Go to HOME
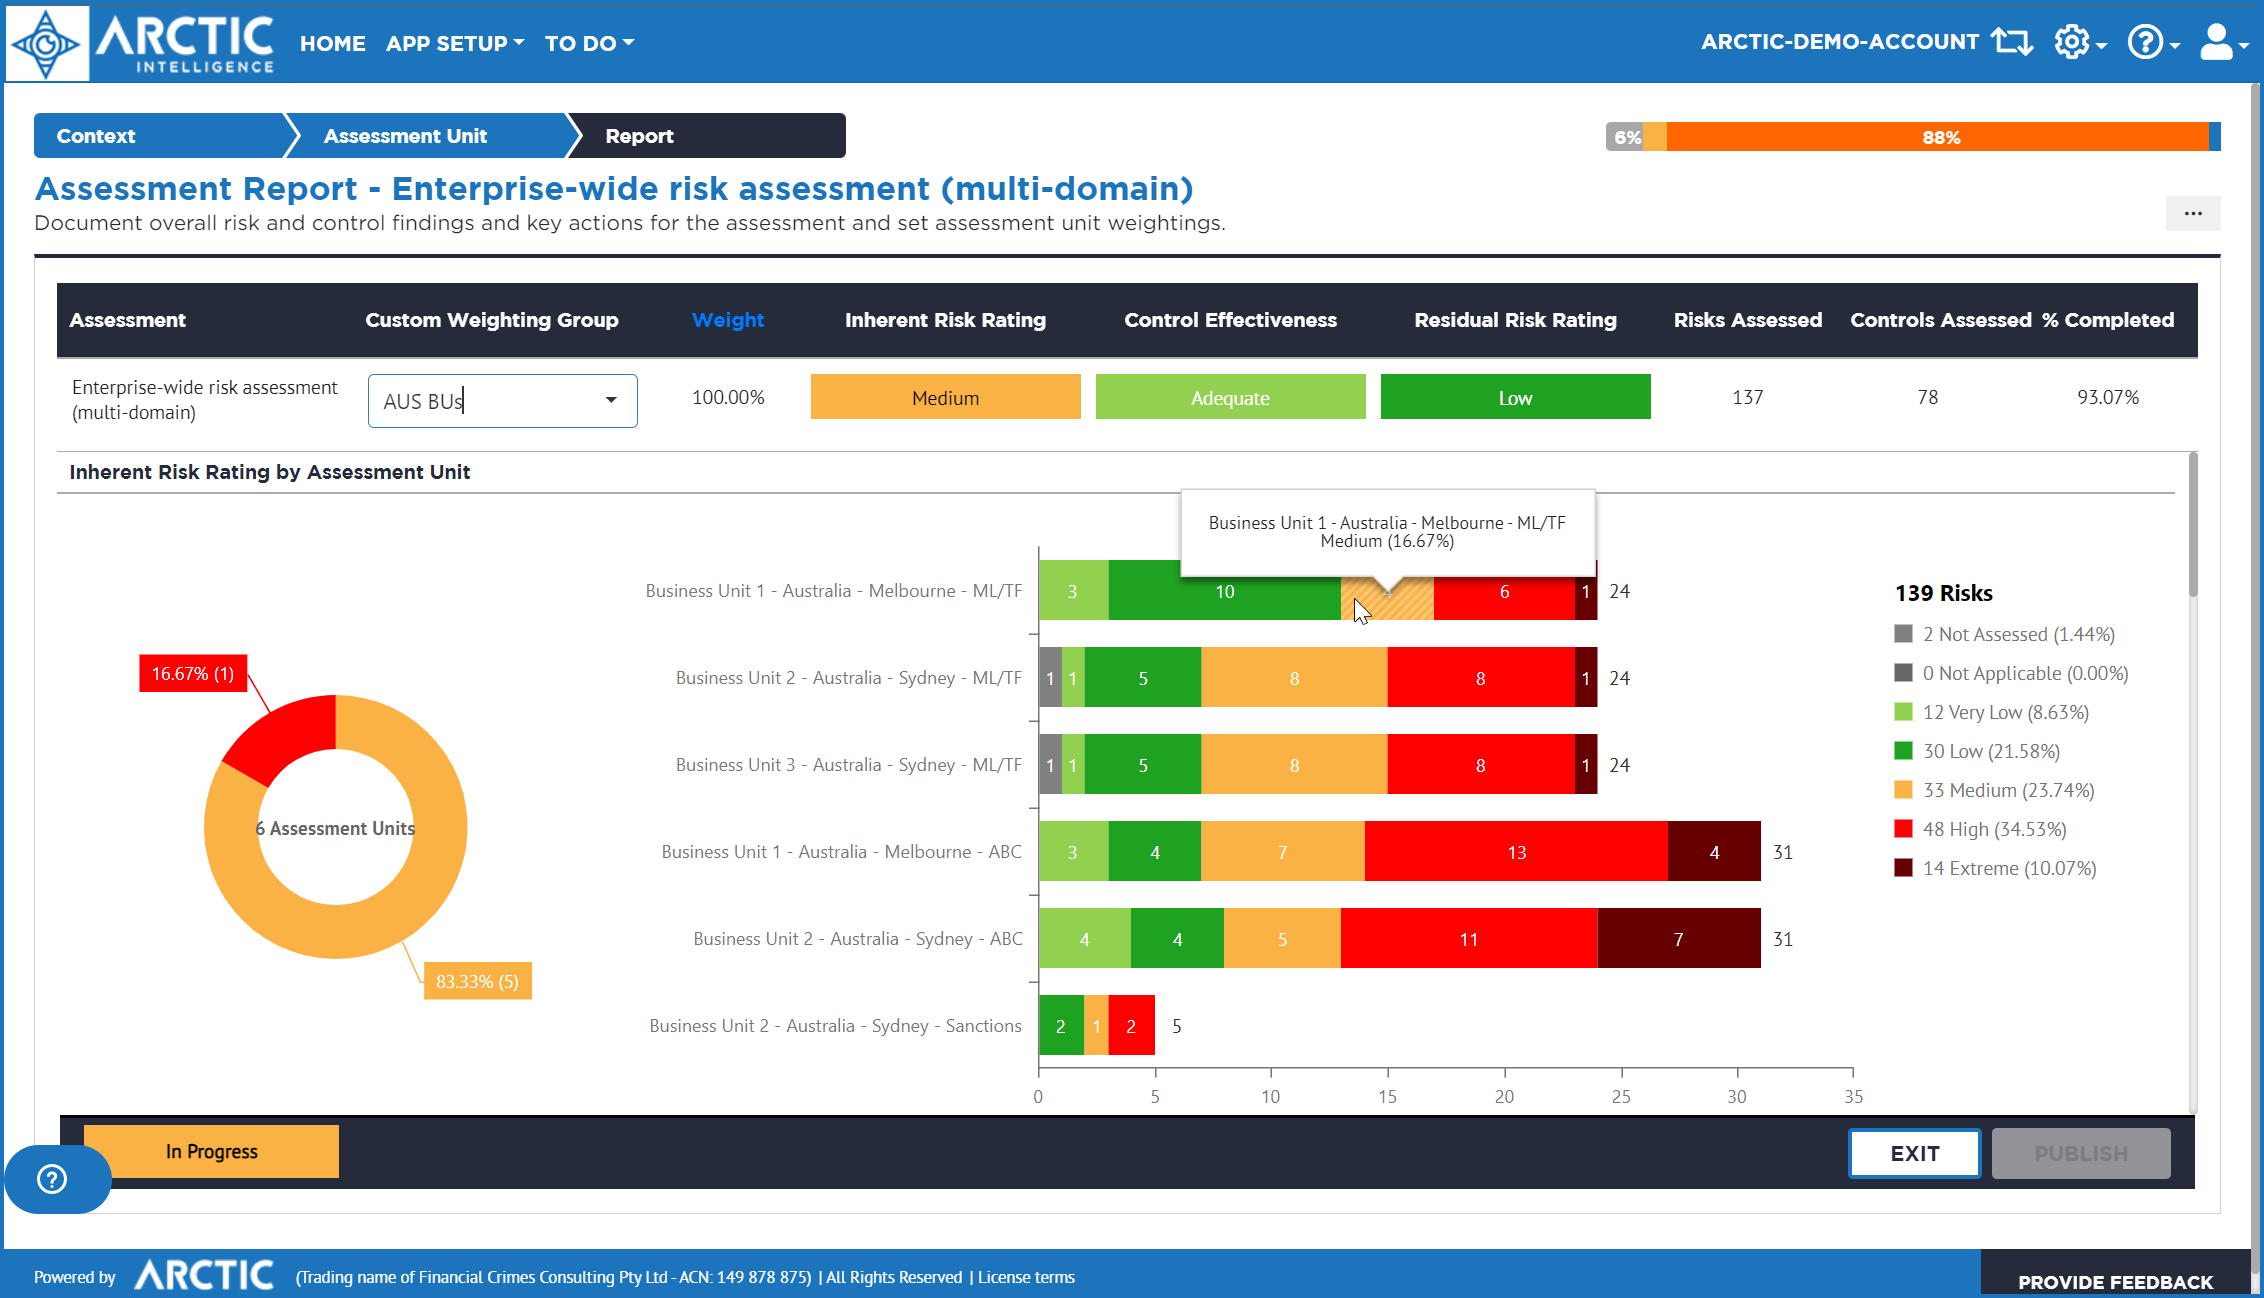The width and height of the screenshot is (2264, 1298). 332,43
